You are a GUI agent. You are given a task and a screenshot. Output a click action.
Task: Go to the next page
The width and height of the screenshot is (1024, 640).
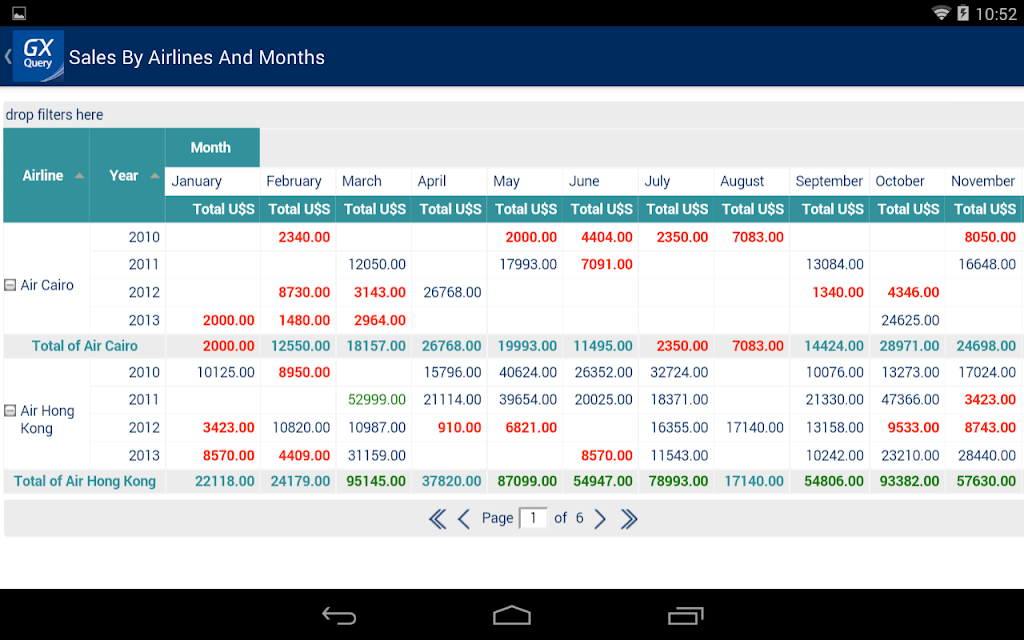(x=600, y=519)
